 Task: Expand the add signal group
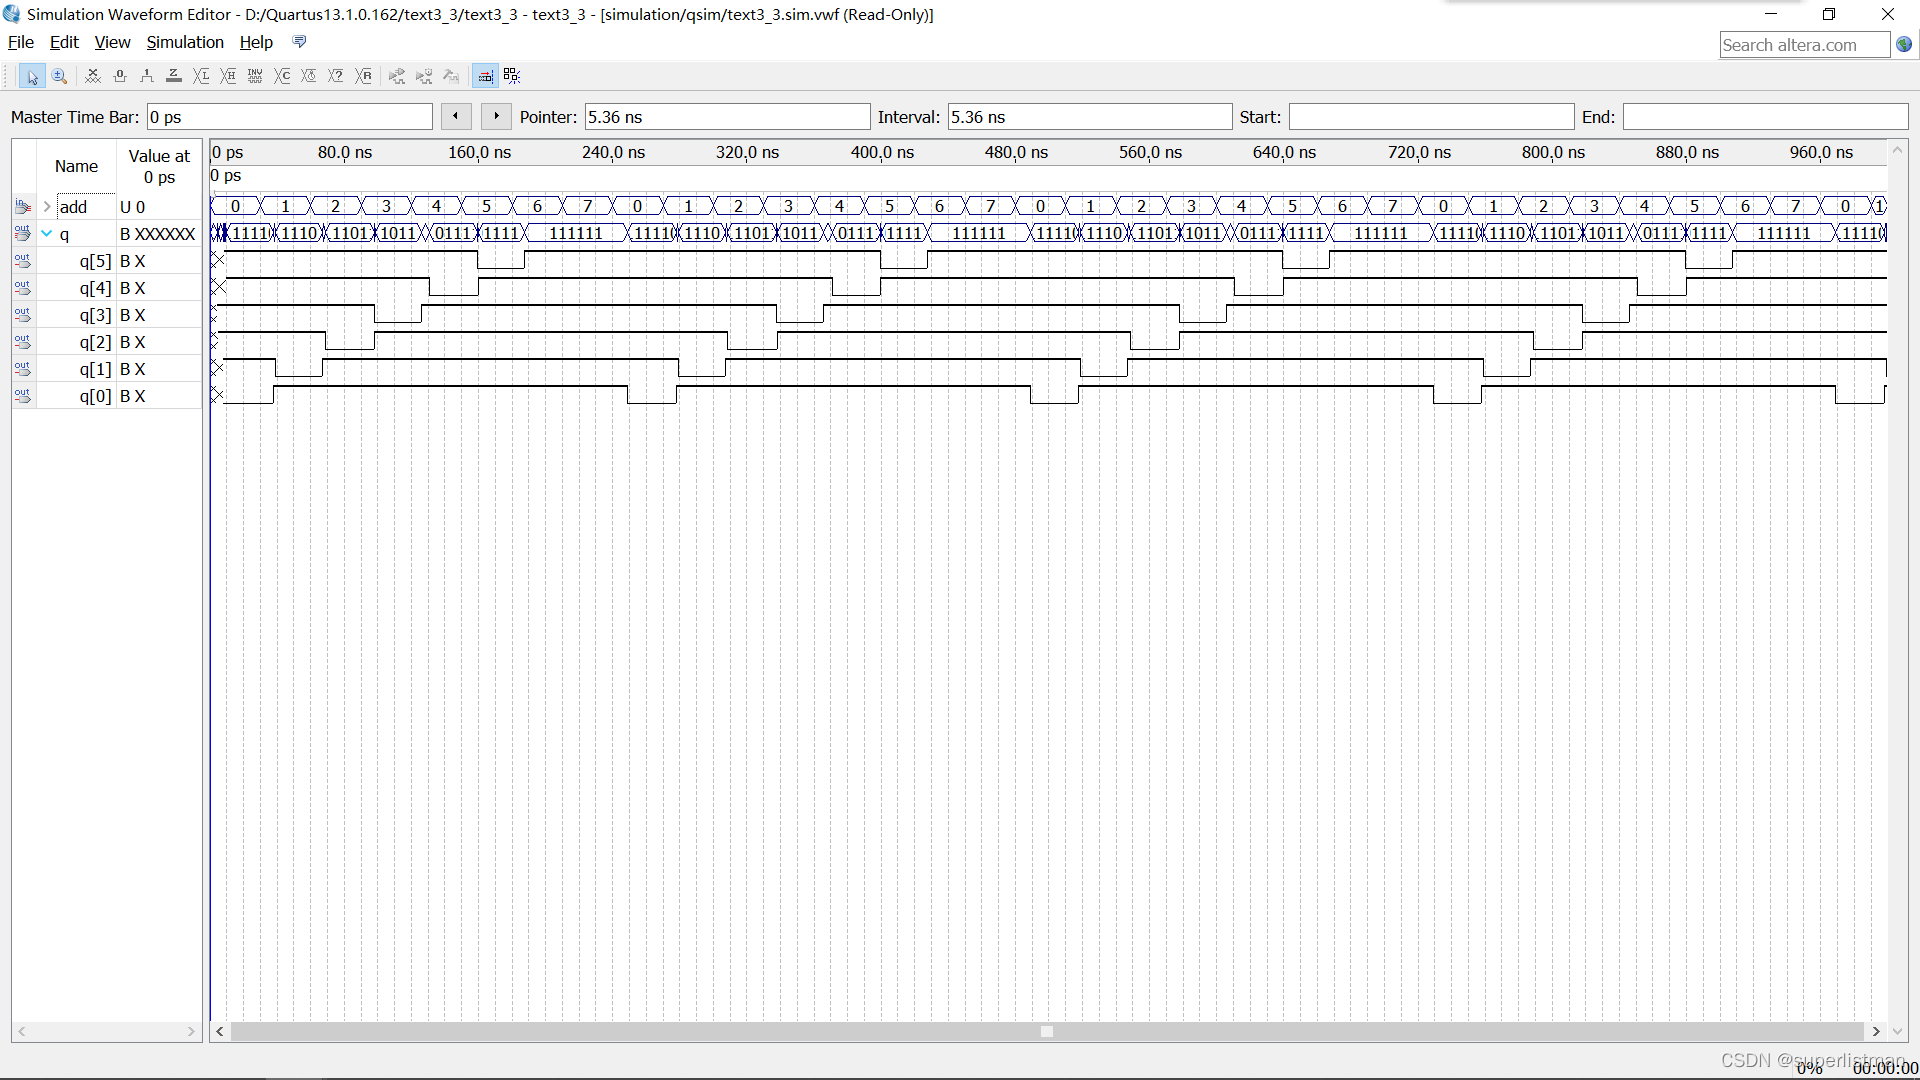point(47,207)
